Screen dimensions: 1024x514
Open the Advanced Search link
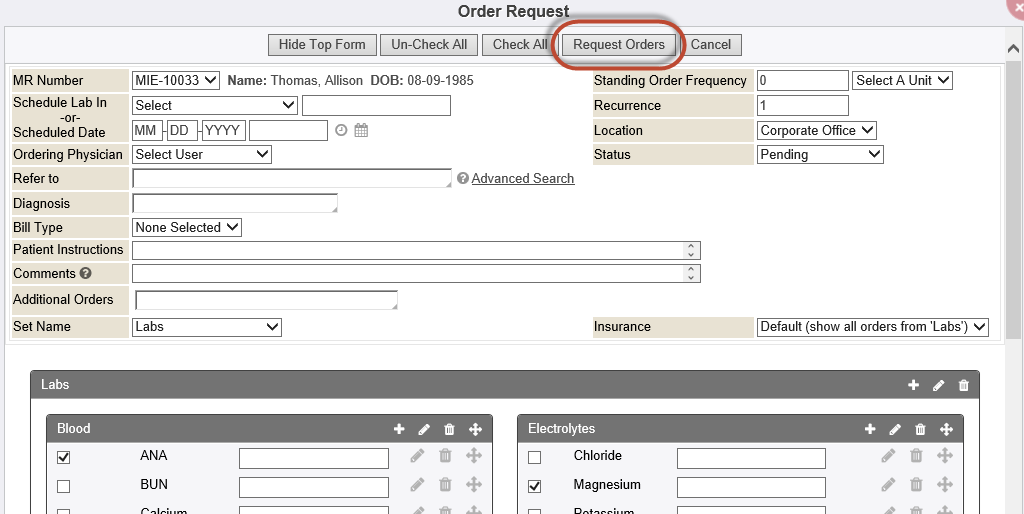523,178
